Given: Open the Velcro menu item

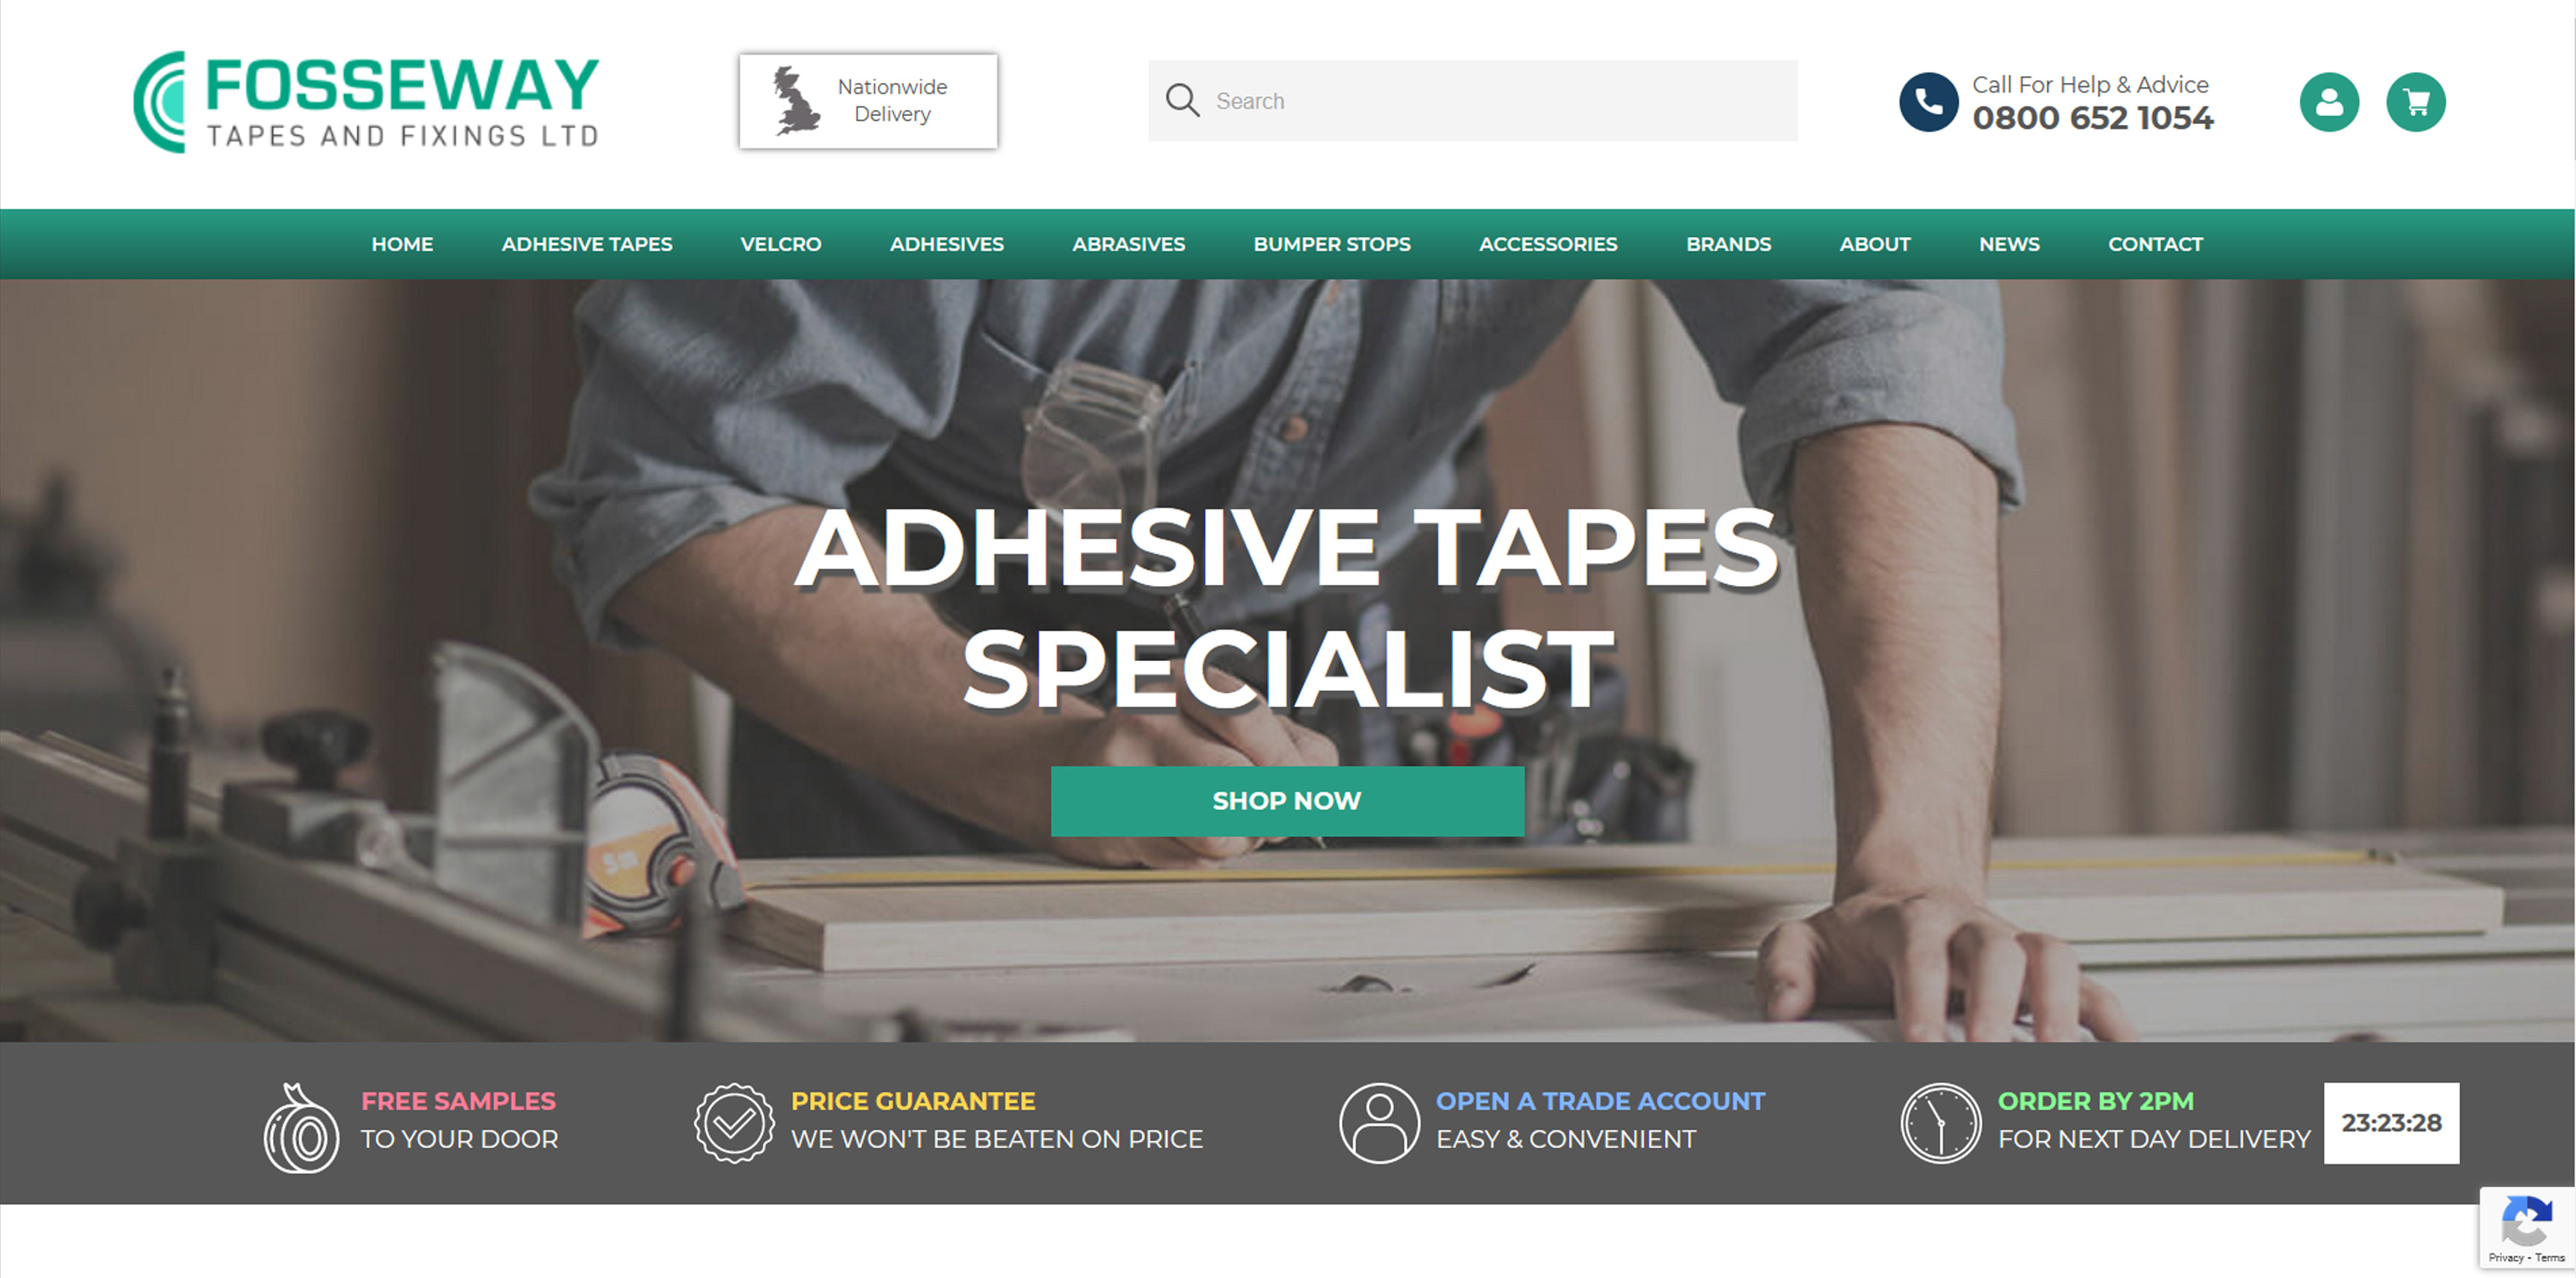Looking at the screenshot, I should click(780, 244).
